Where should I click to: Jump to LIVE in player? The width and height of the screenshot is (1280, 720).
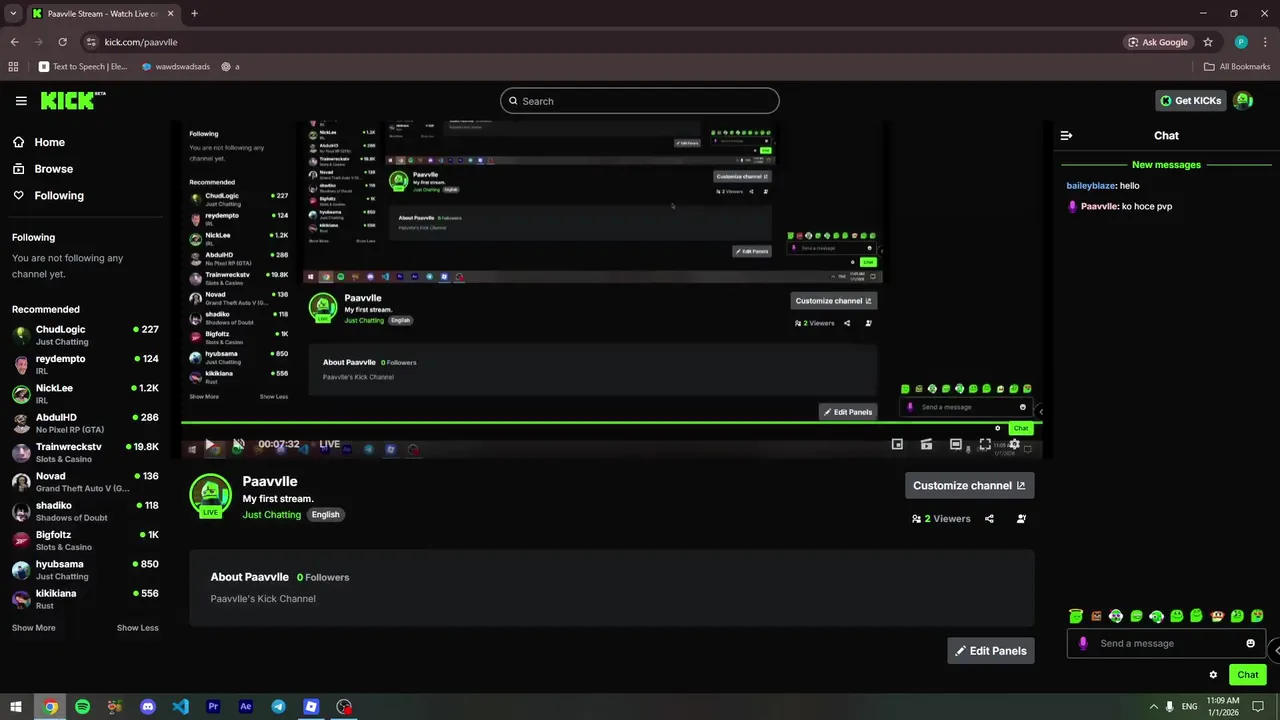pyautogui.click(x=329, y=444)
